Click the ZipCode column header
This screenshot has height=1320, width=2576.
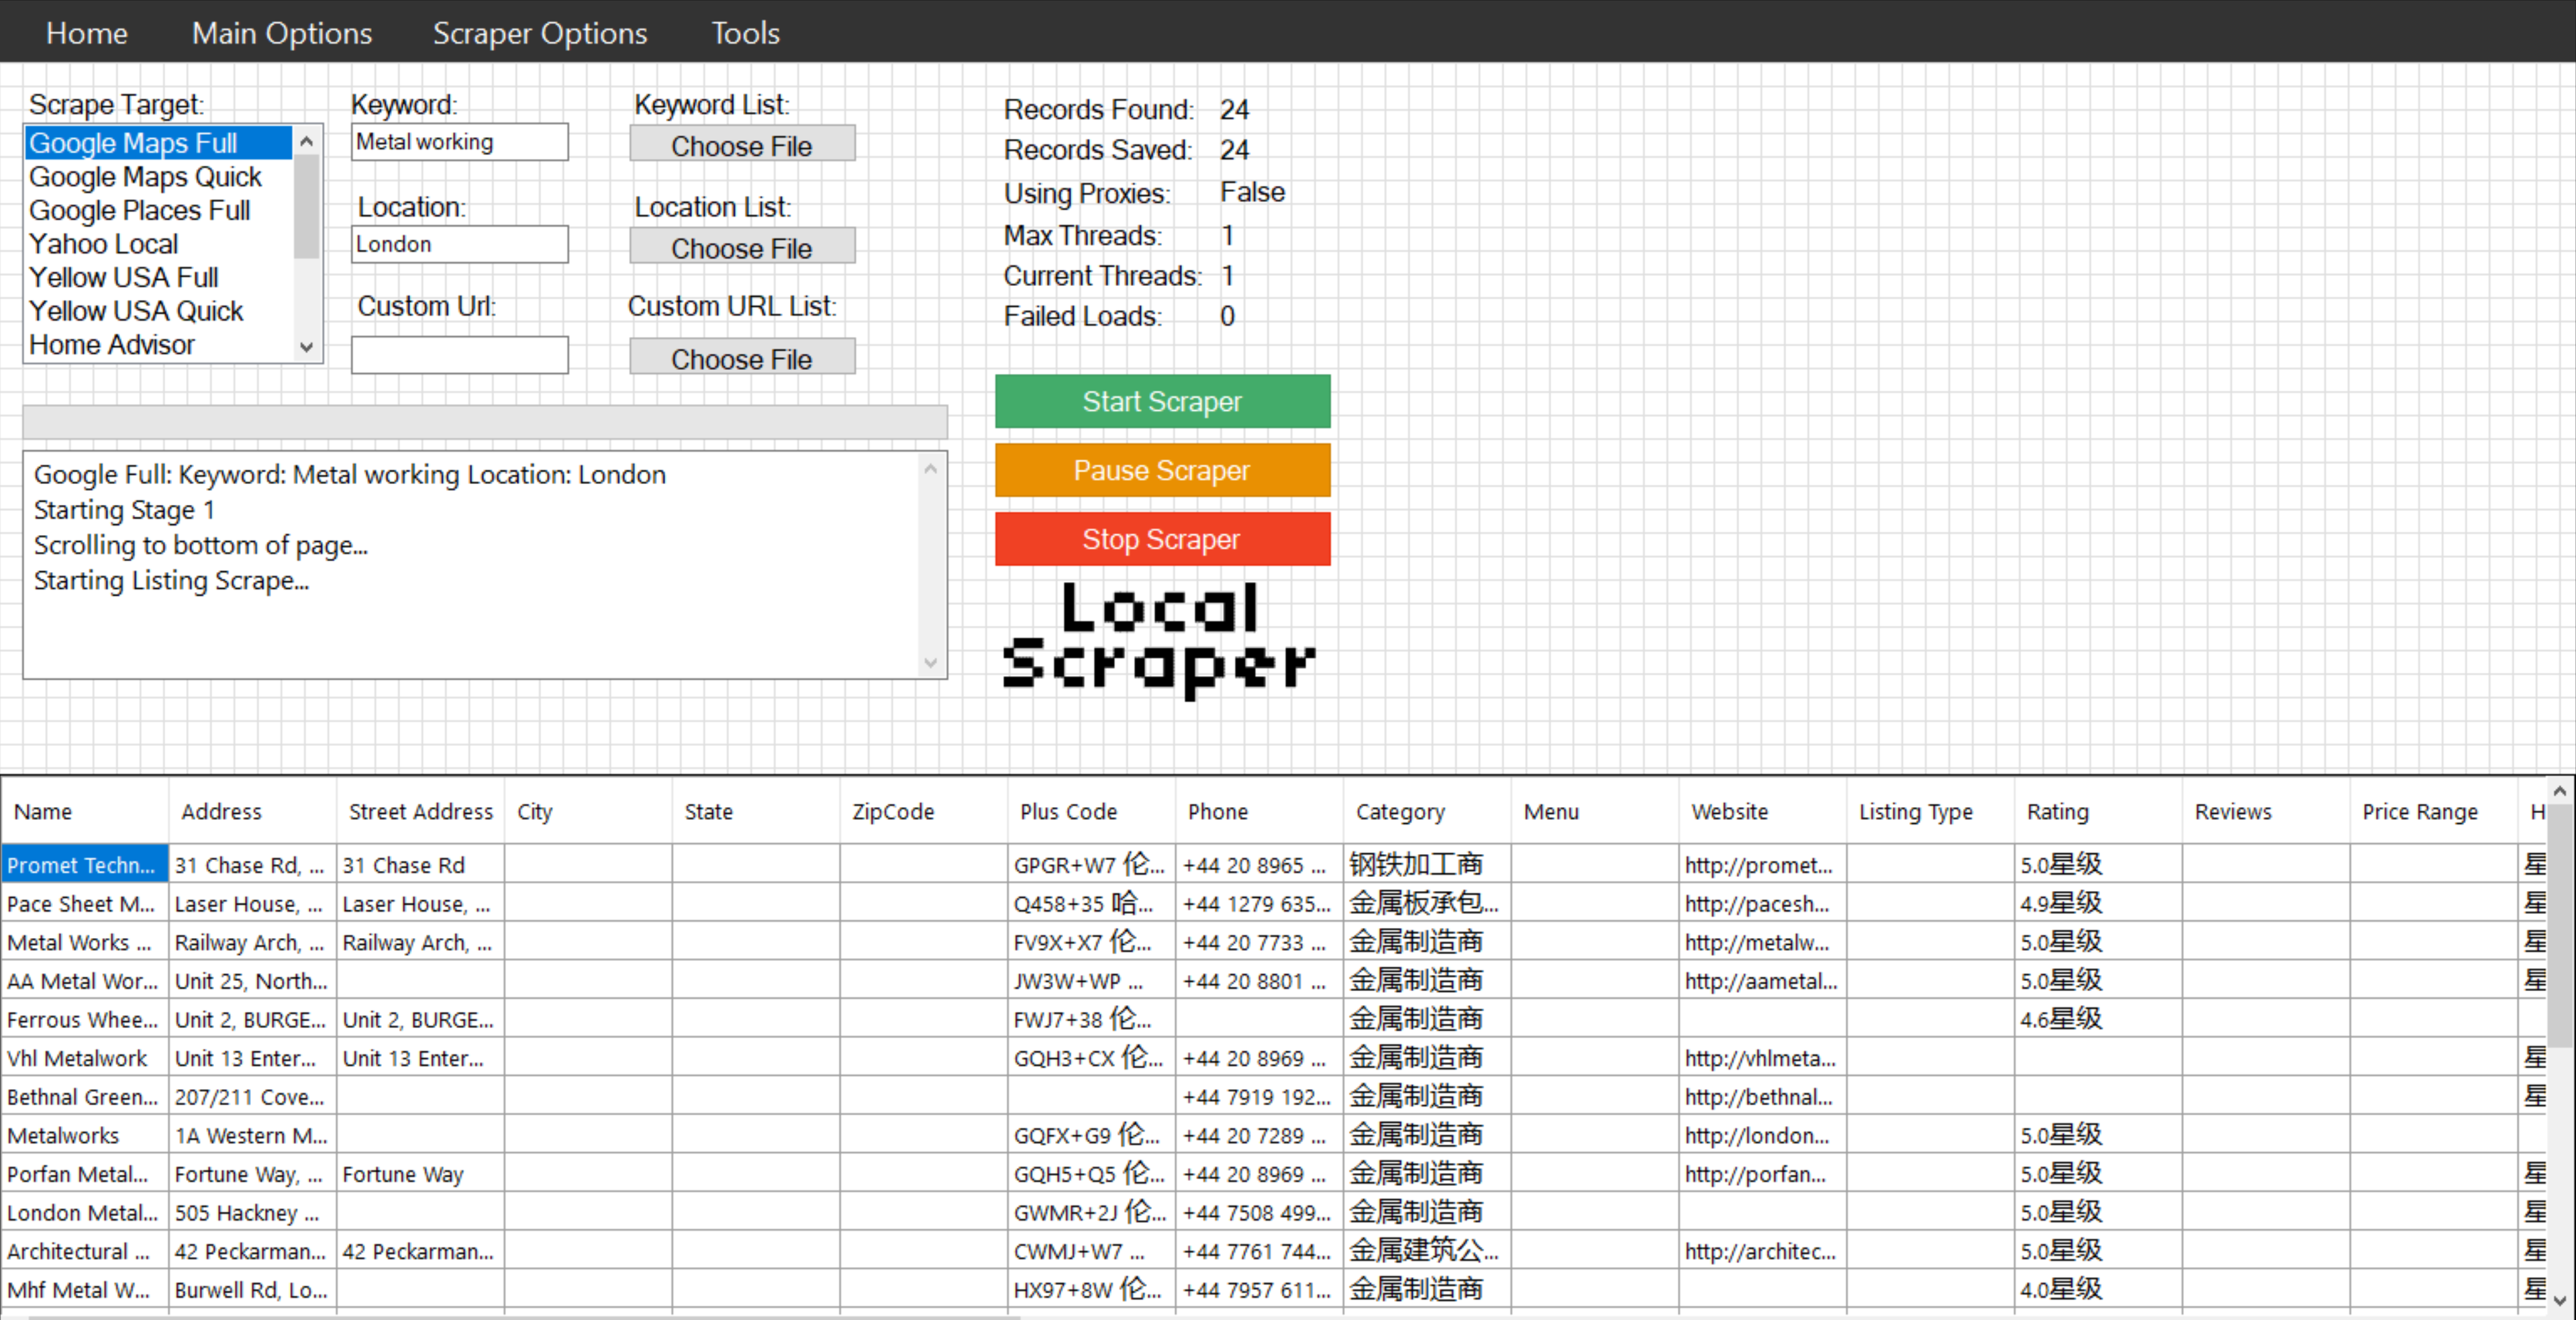click(924, 811)
